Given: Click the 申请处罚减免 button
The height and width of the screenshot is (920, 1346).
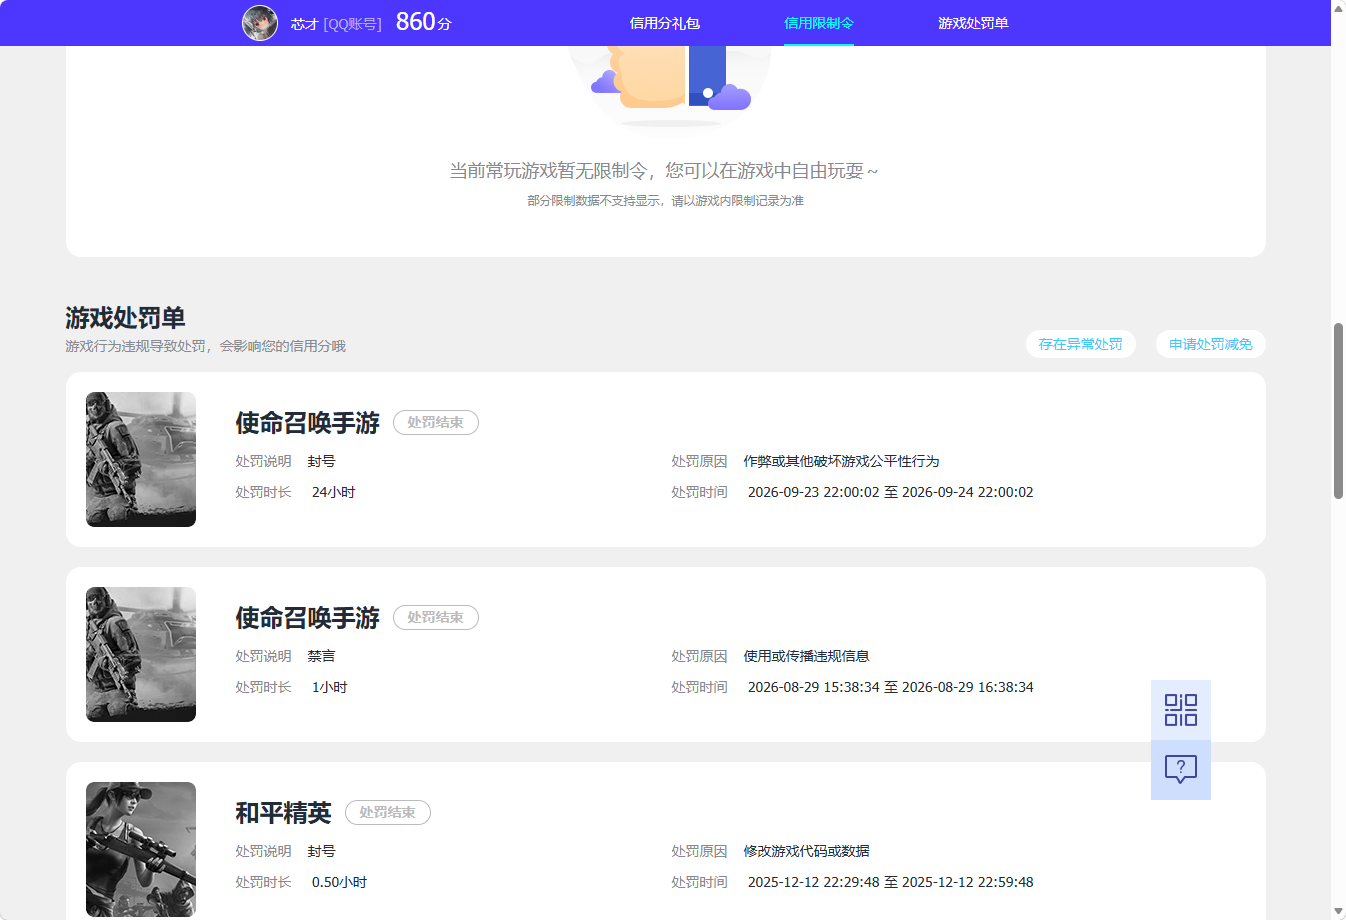Looking at the screenshot, I should coord(1211,344).
